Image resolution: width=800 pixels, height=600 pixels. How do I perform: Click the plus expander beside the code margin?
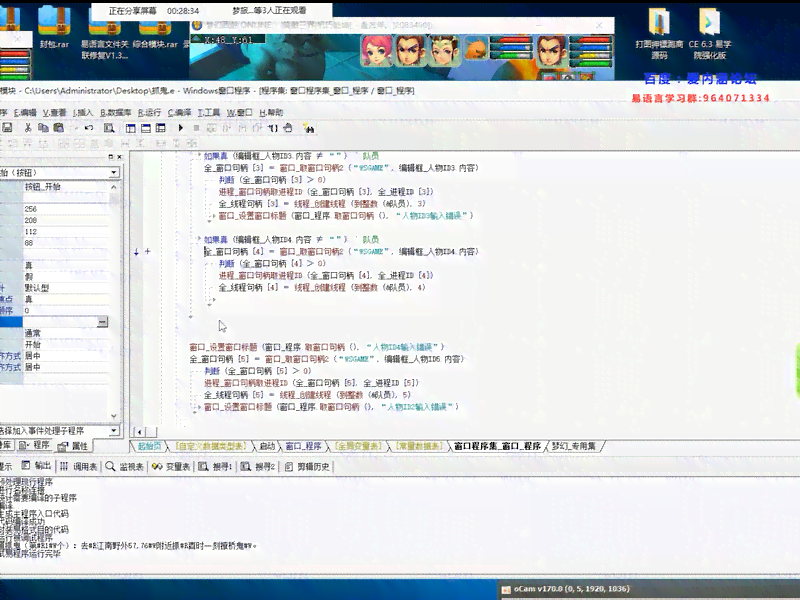pos(147,251)
